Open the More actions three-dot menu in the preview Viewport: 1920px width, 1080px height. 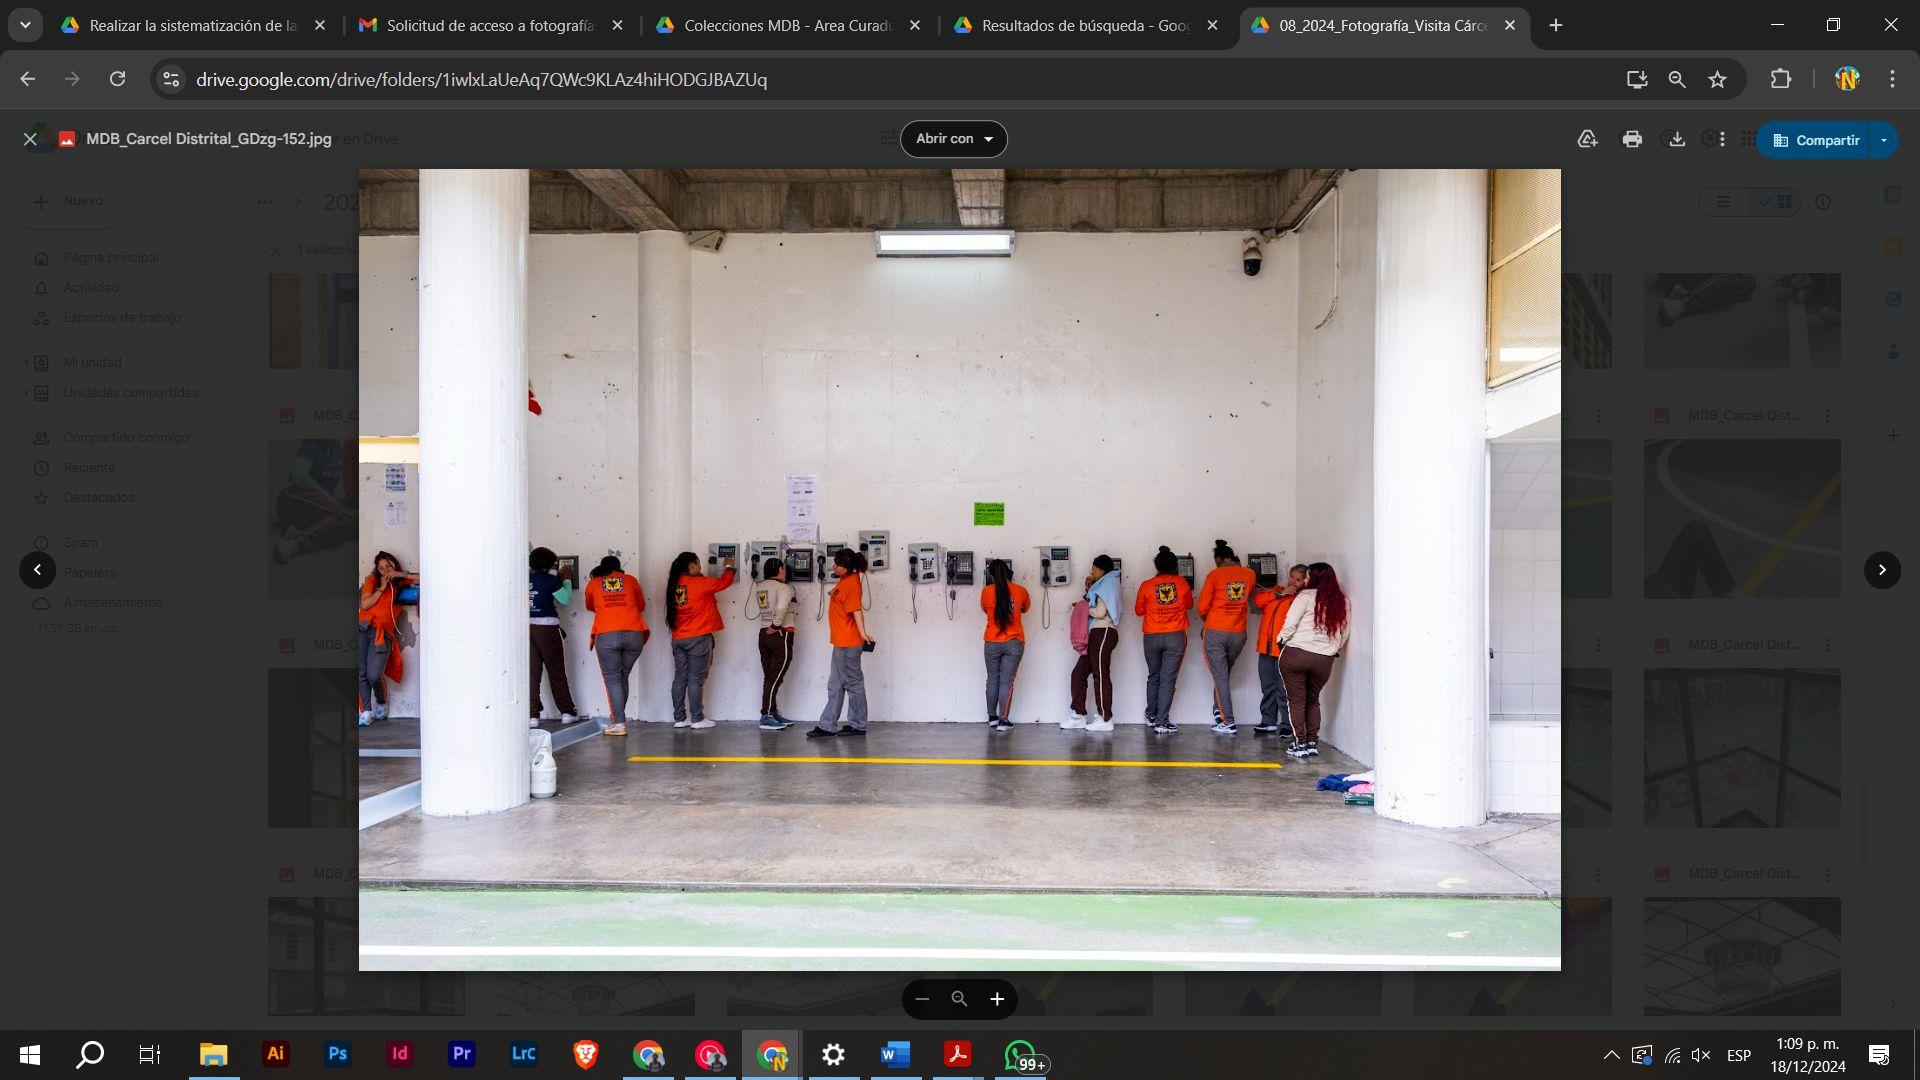tap(1722, 139)
